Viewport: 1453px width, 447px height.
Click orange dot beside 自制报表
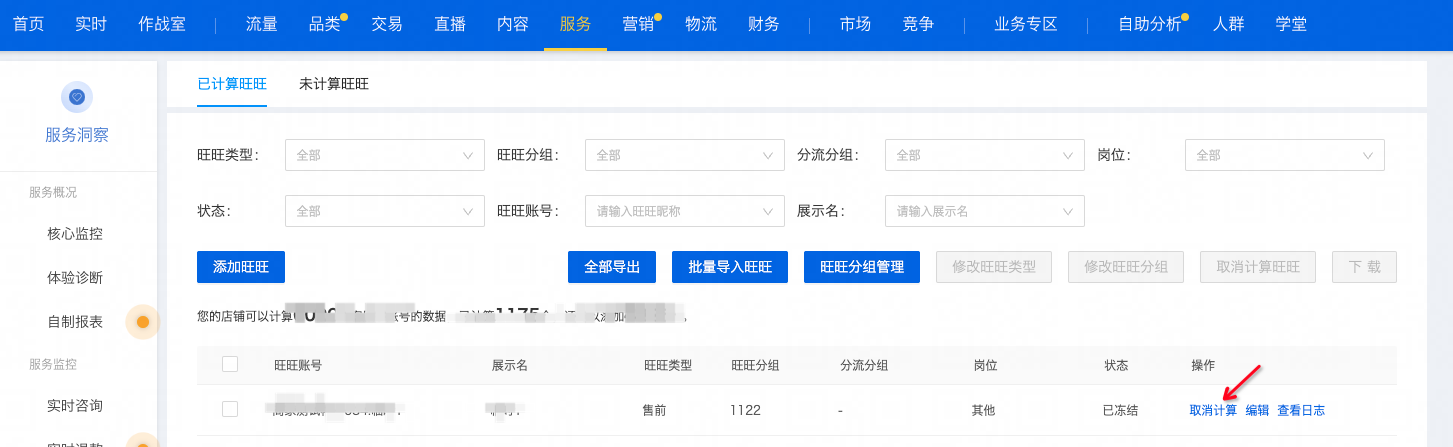click(x=142, y=322)
